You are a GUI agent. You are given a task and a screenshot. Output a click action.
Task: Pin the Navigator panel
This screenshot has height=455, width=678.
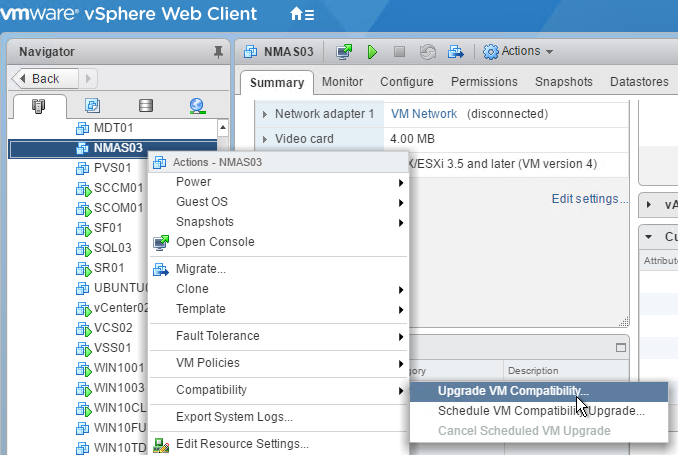point(218,52)
